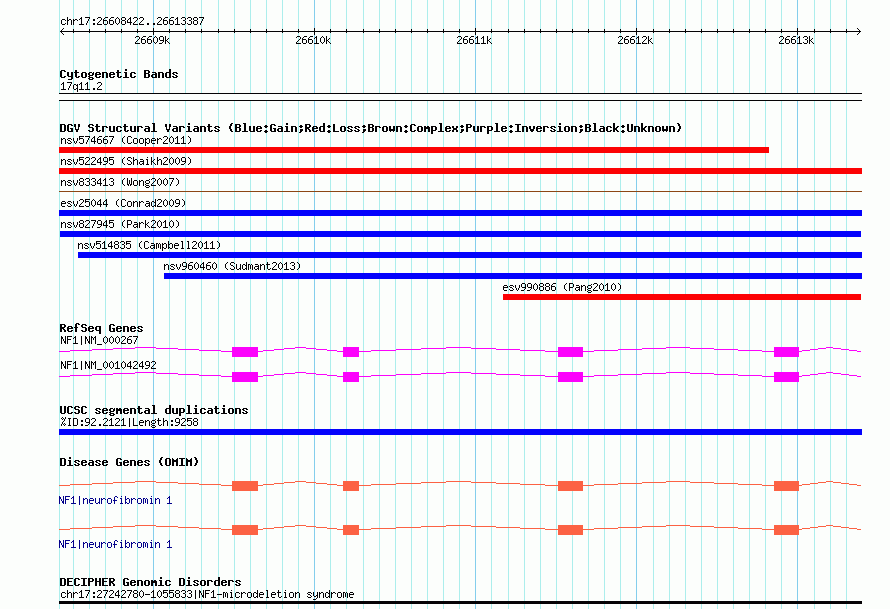890x609 pixels.
Task: Click the esv990886 (Pang2010) red bar
Action: (682, 297)
